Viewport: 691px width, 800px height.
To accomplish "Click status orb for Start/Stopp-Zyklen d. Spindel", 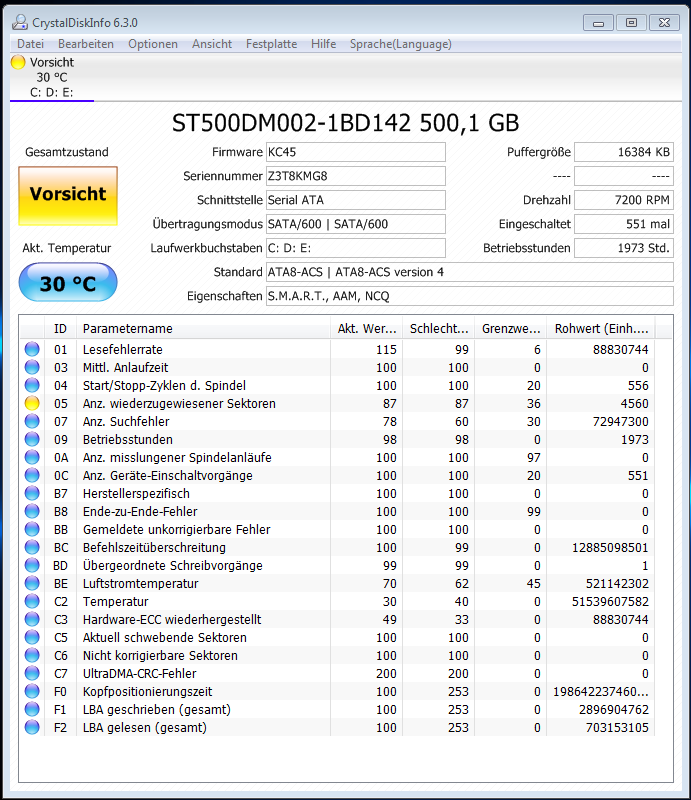I will click(32, 385).
